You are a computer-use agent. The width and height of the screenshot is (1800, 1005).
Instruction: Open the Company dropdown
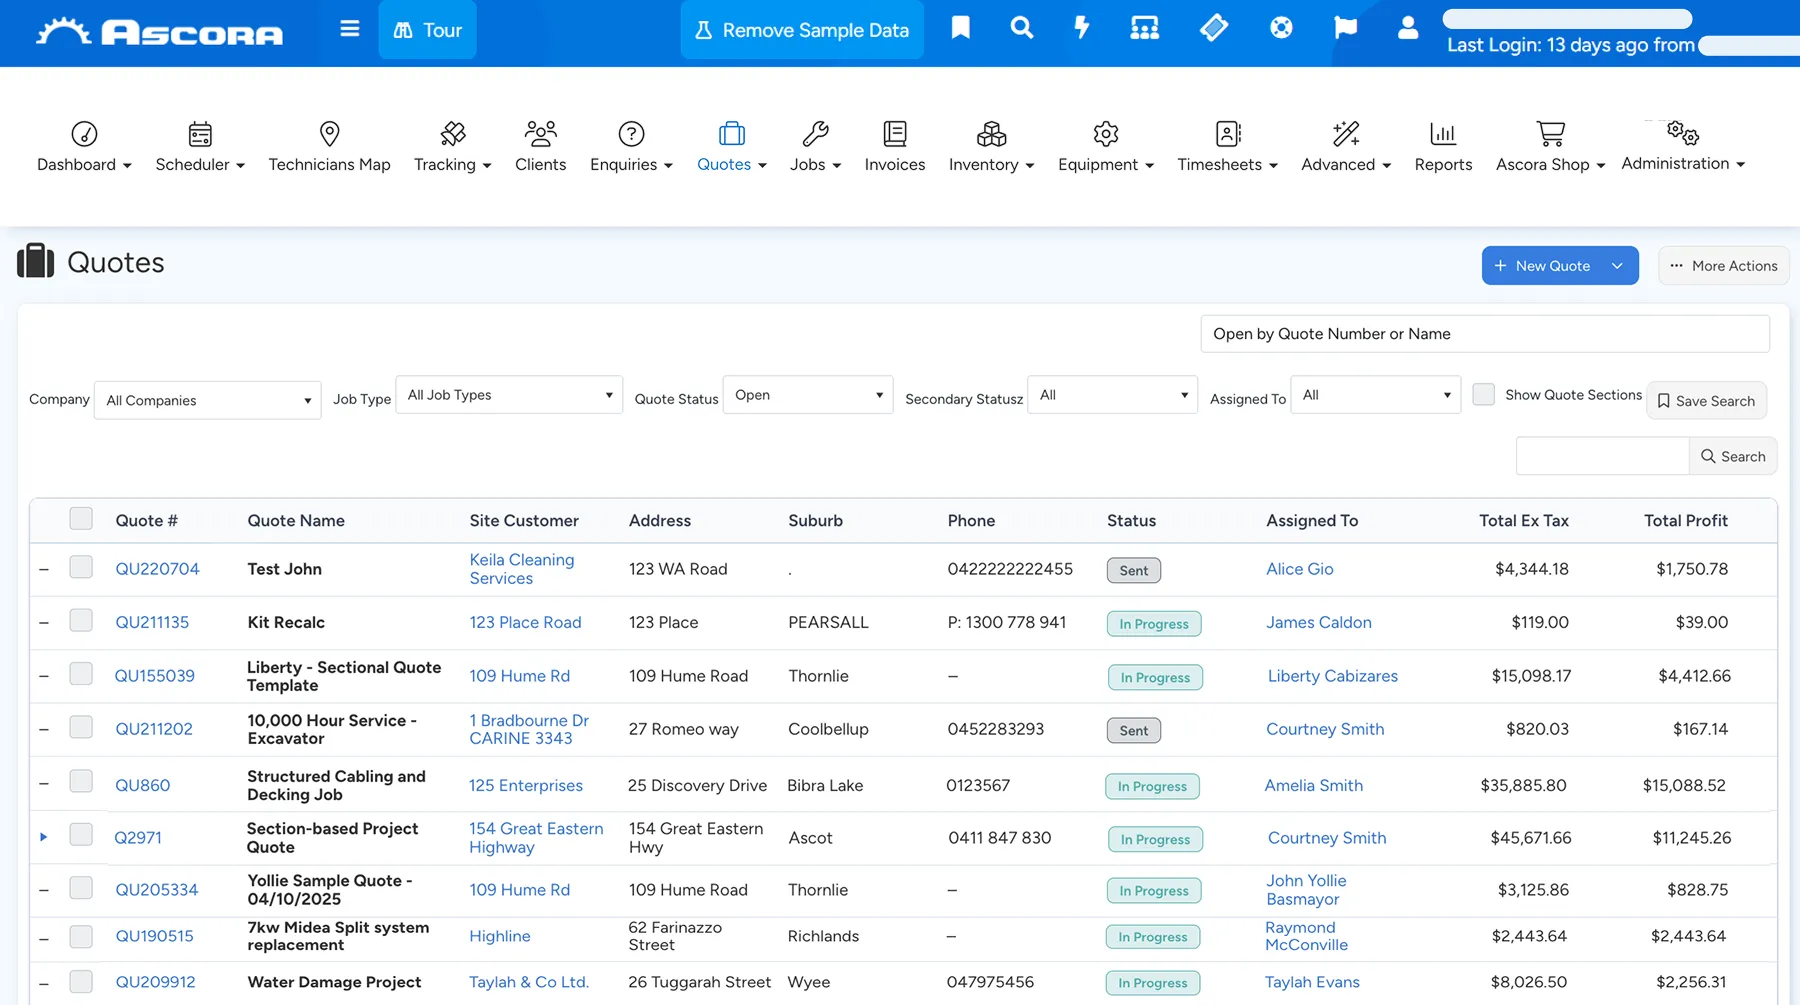(x=208, y=400)
